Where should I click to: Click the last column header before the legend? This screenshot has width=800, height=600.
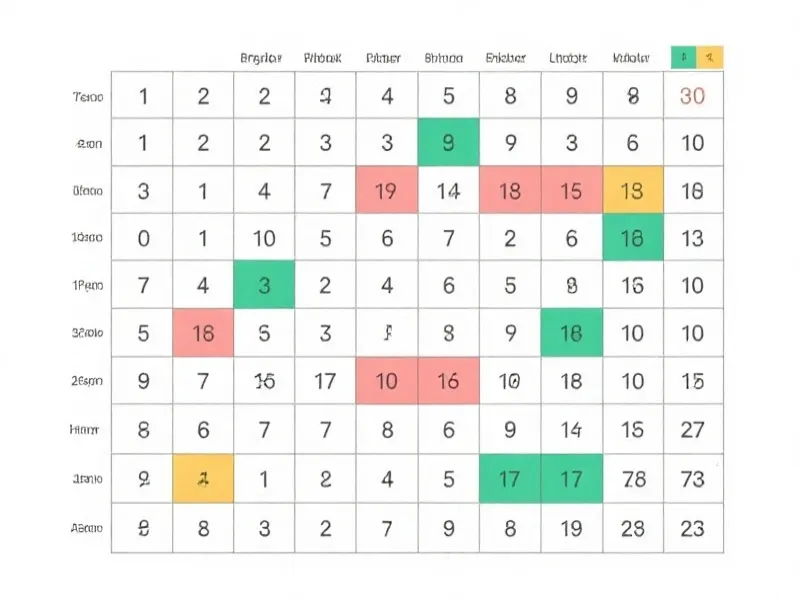[631, 58]
